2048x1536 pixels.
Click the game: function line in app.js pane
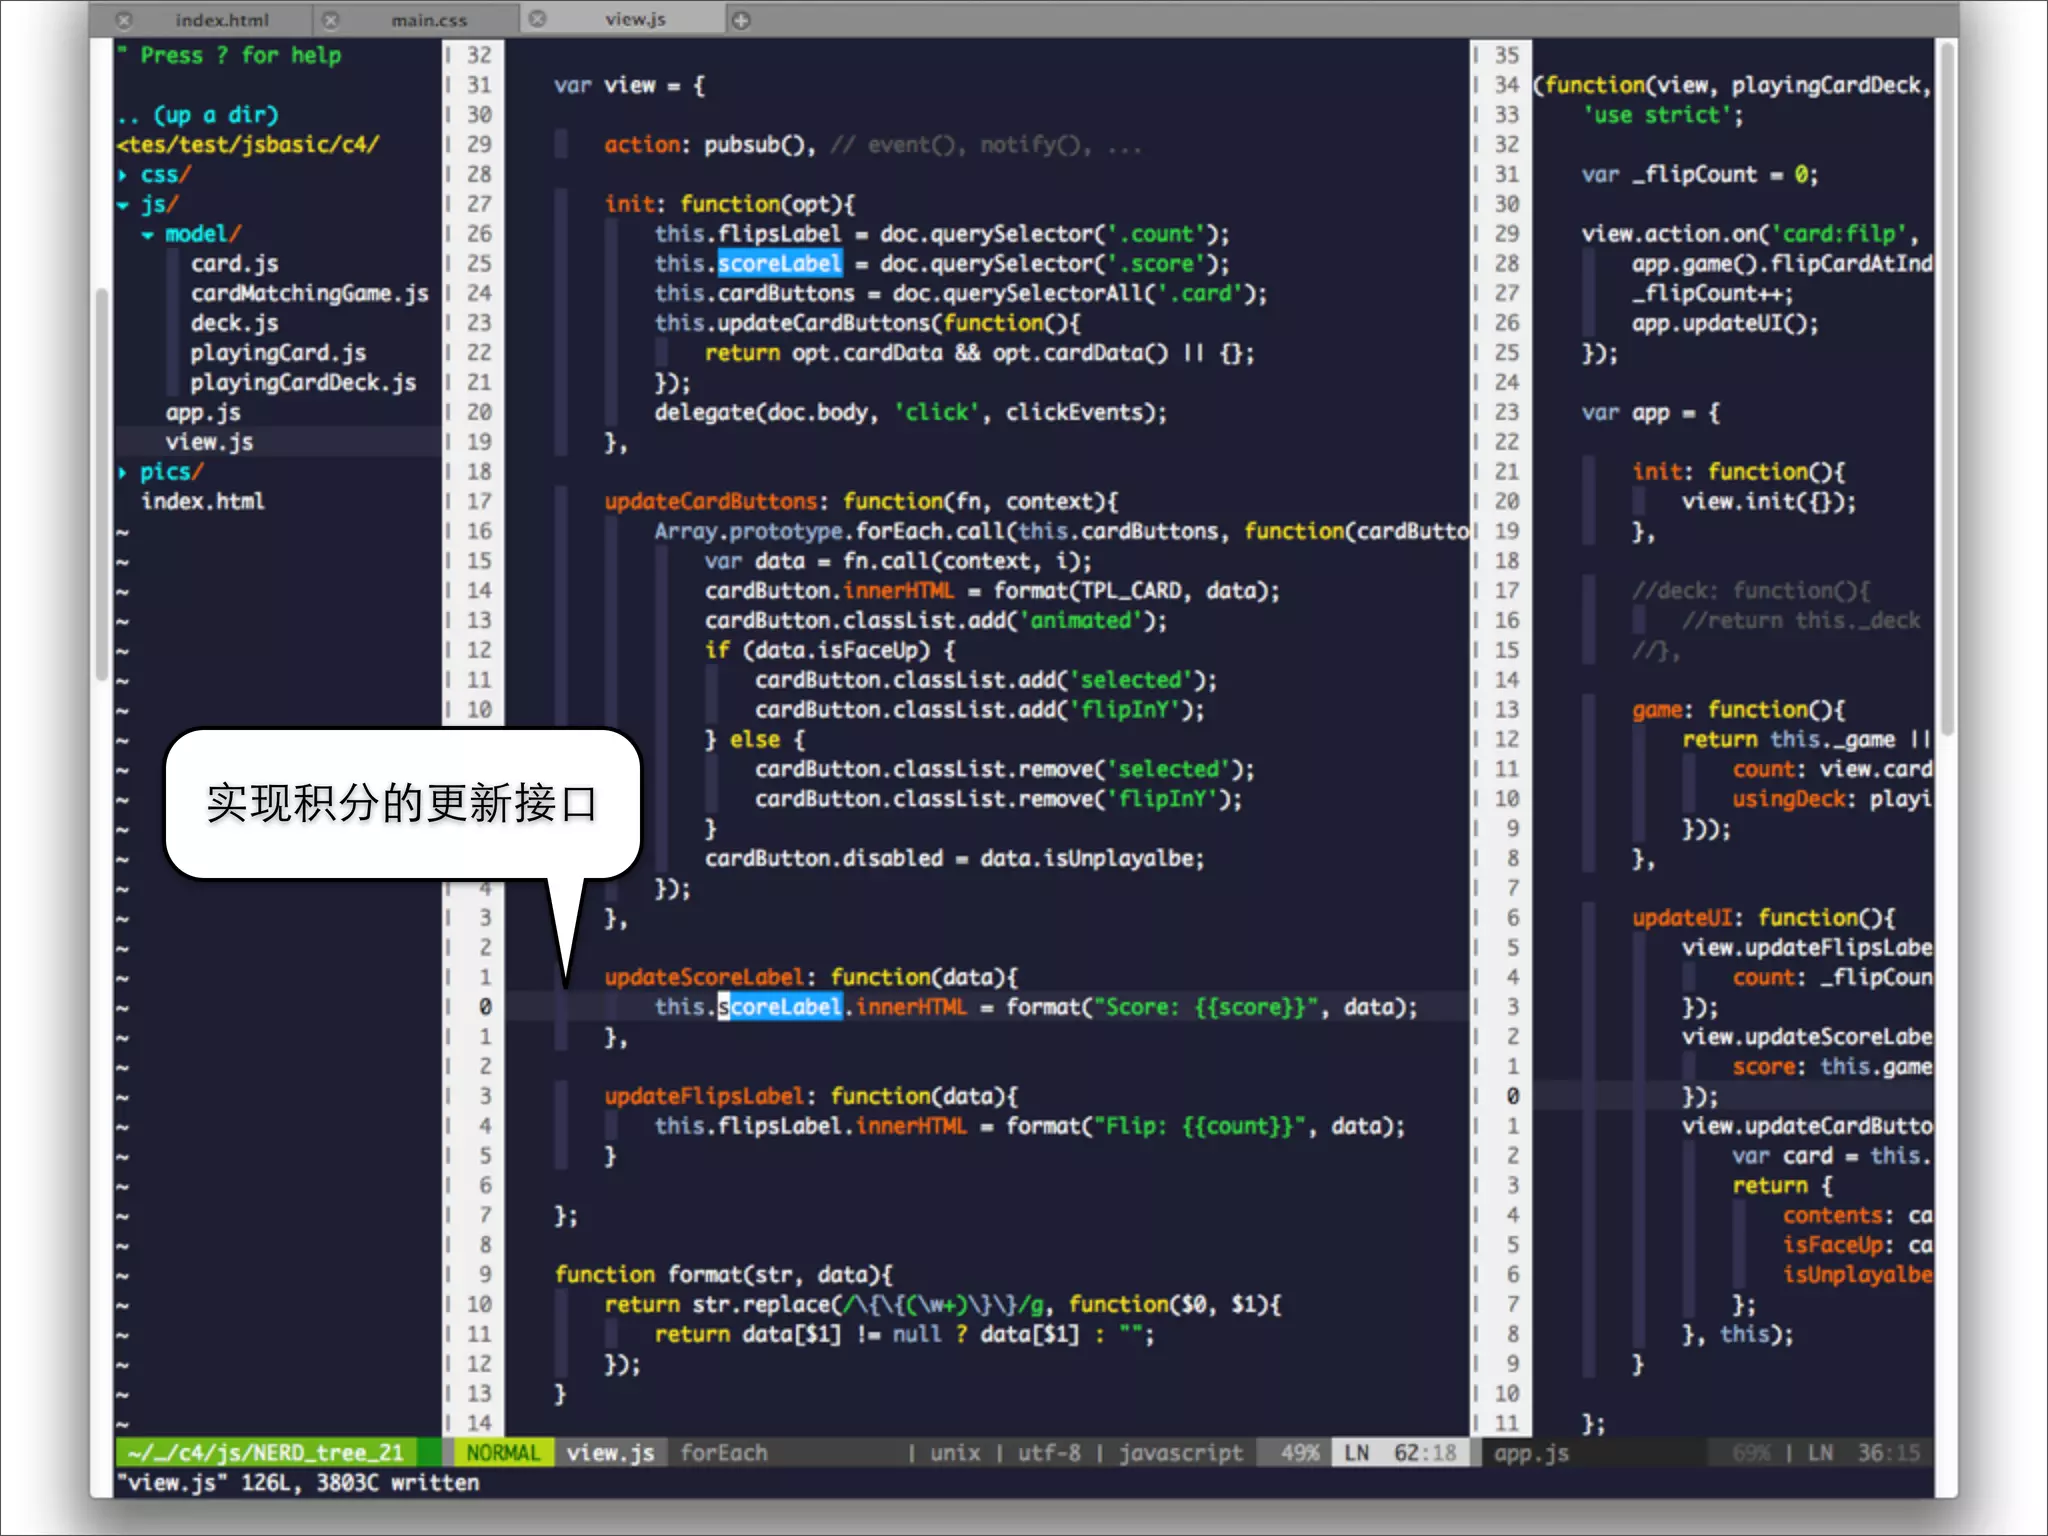(x=1739, y=709)
